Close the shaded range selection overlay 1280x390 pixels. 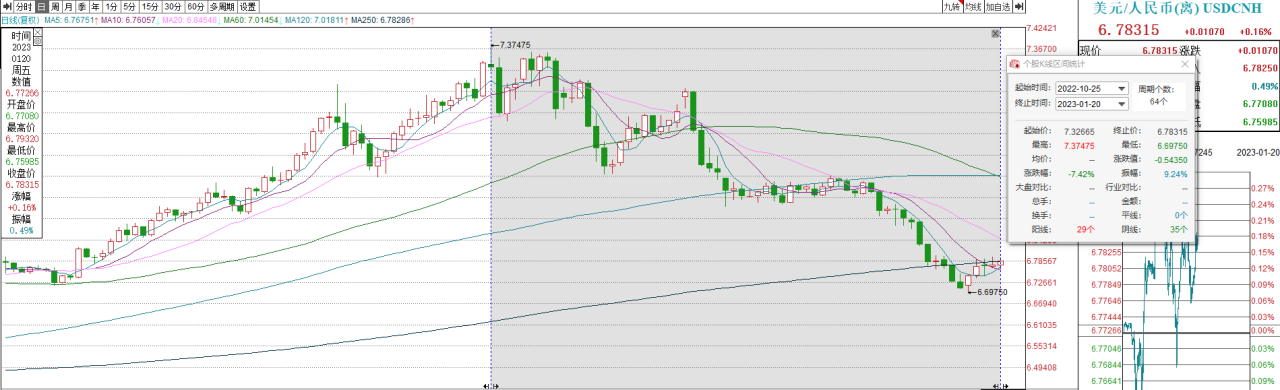click(x=995, y=33)
